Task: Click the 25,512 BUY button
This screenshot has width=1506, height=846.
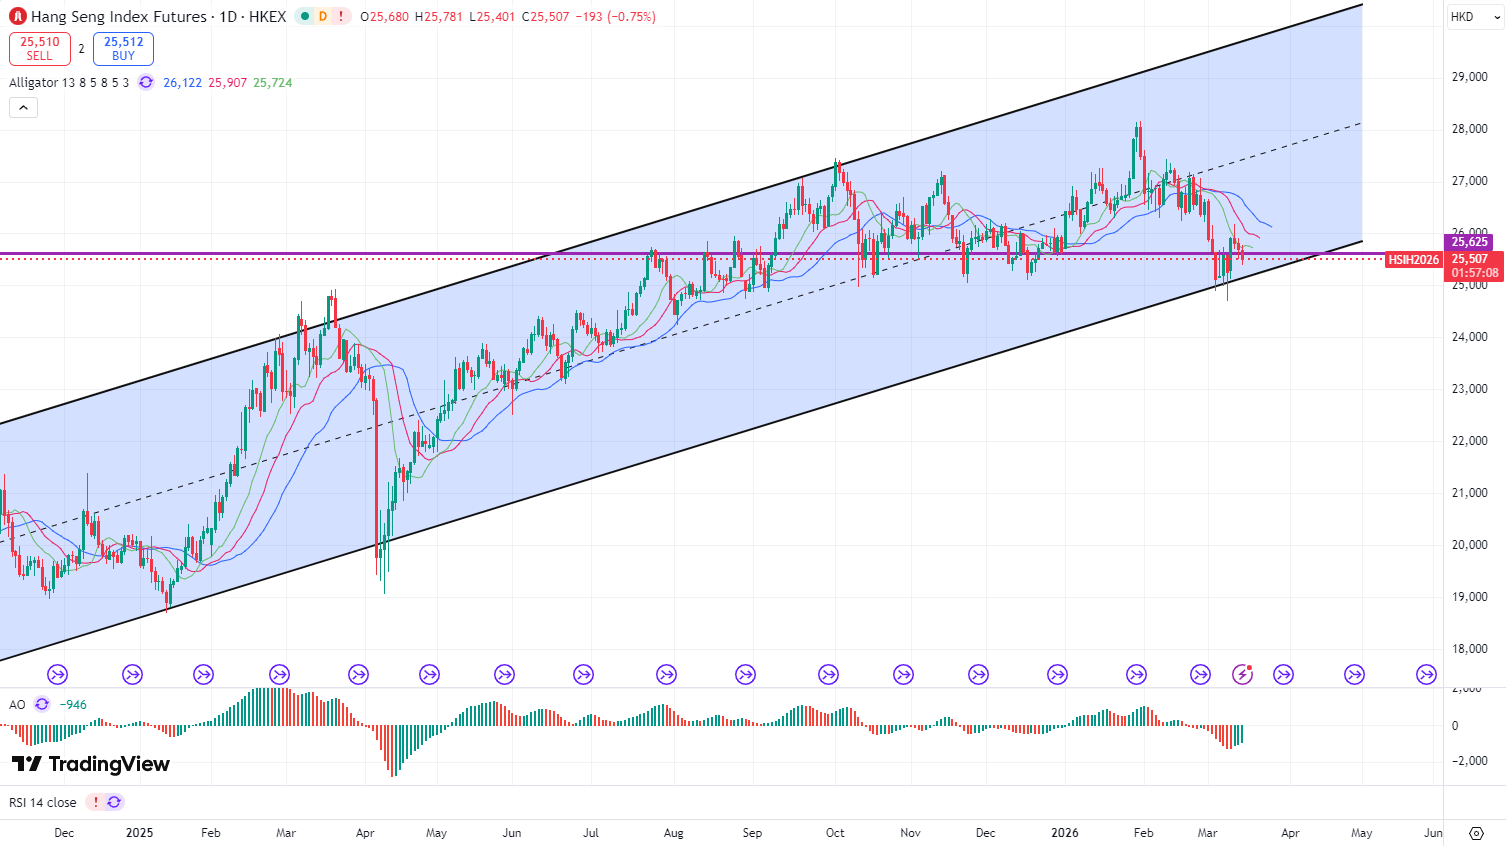Action: [123, 48]
